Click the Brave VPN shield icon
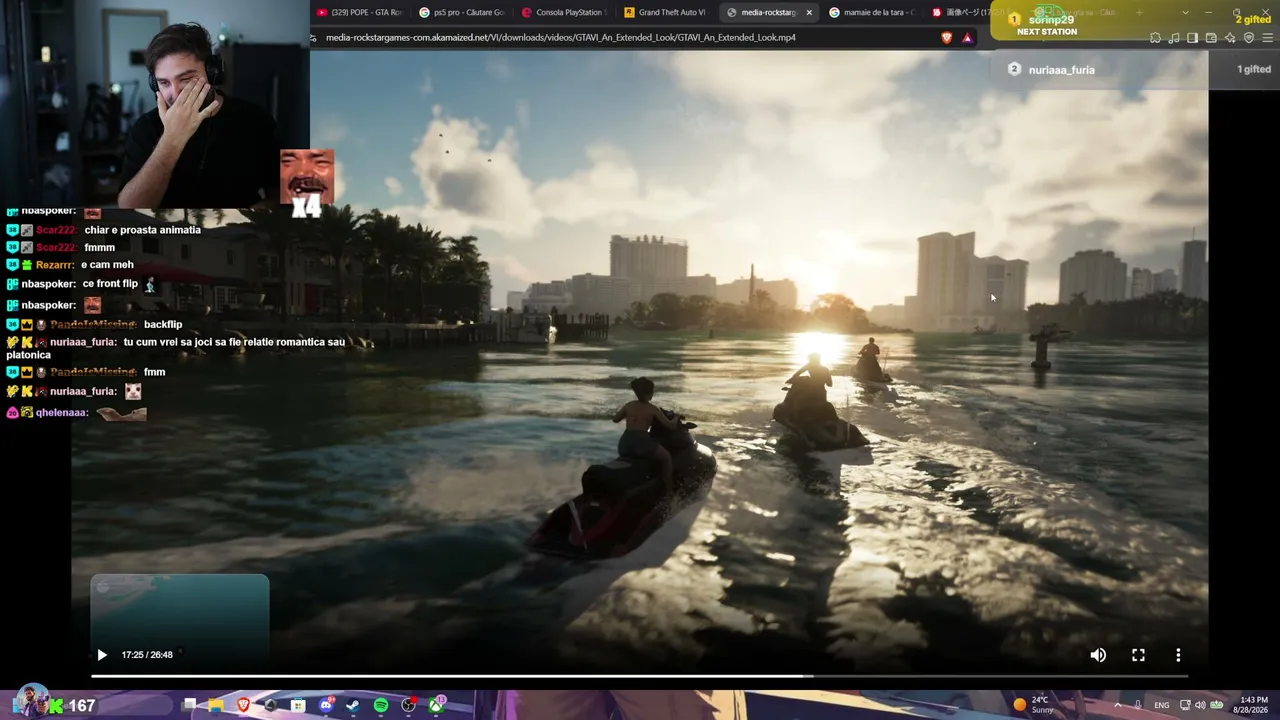The width and height of the screenshot is (1280, 720). [1249, 38]
